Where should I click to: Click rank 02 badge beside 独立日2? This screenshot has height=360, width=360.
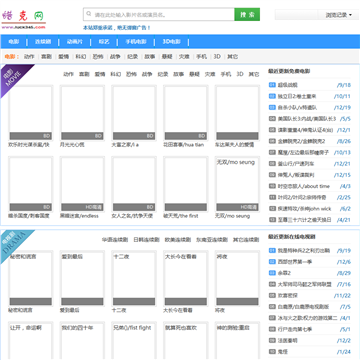click(x=272, y=96)
